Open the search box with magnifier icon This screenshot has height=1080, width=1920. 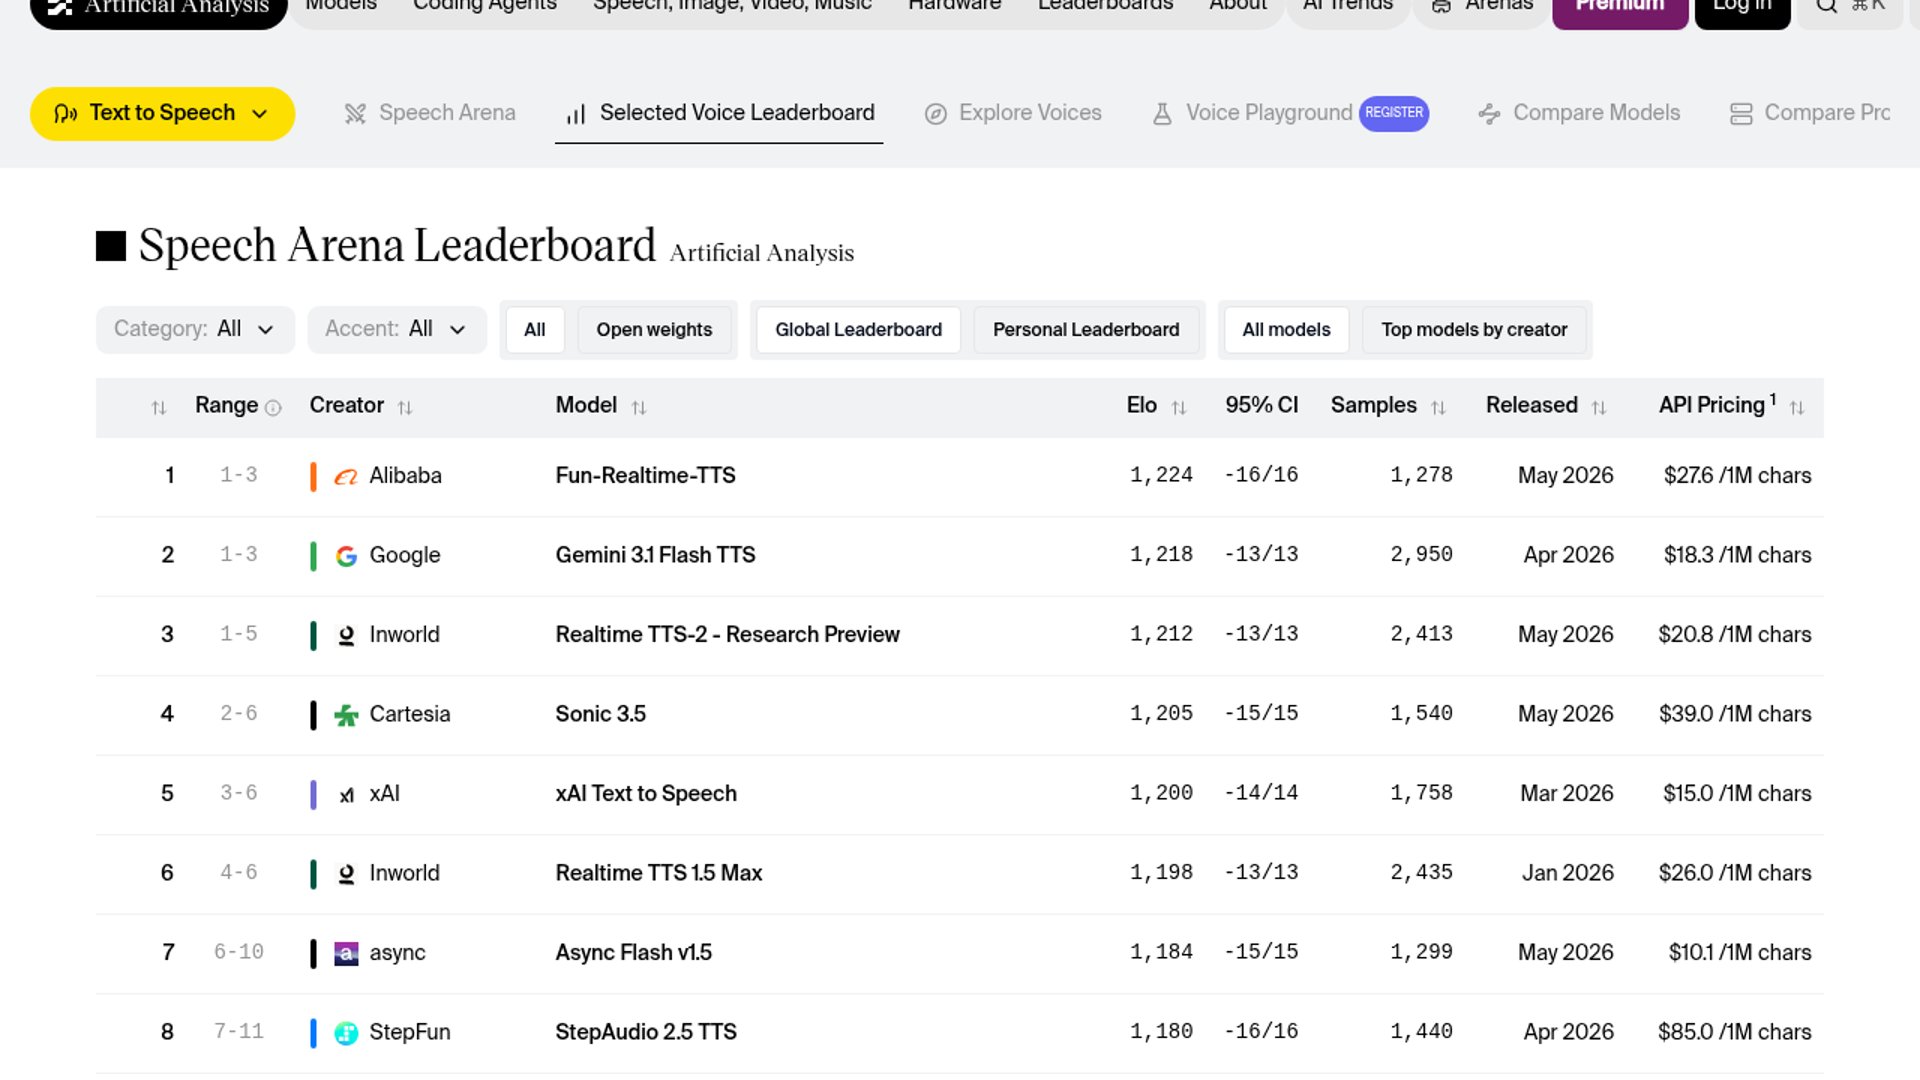click(x=1849, y=8)
